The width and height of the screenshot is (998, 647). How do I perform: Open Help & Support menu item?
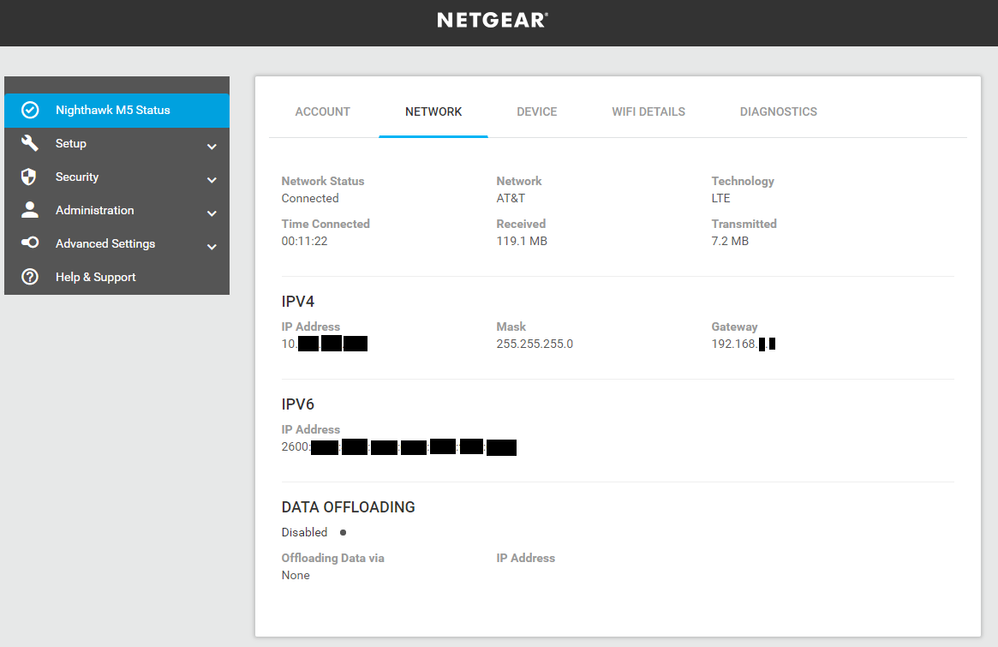(x=117, y=277)
